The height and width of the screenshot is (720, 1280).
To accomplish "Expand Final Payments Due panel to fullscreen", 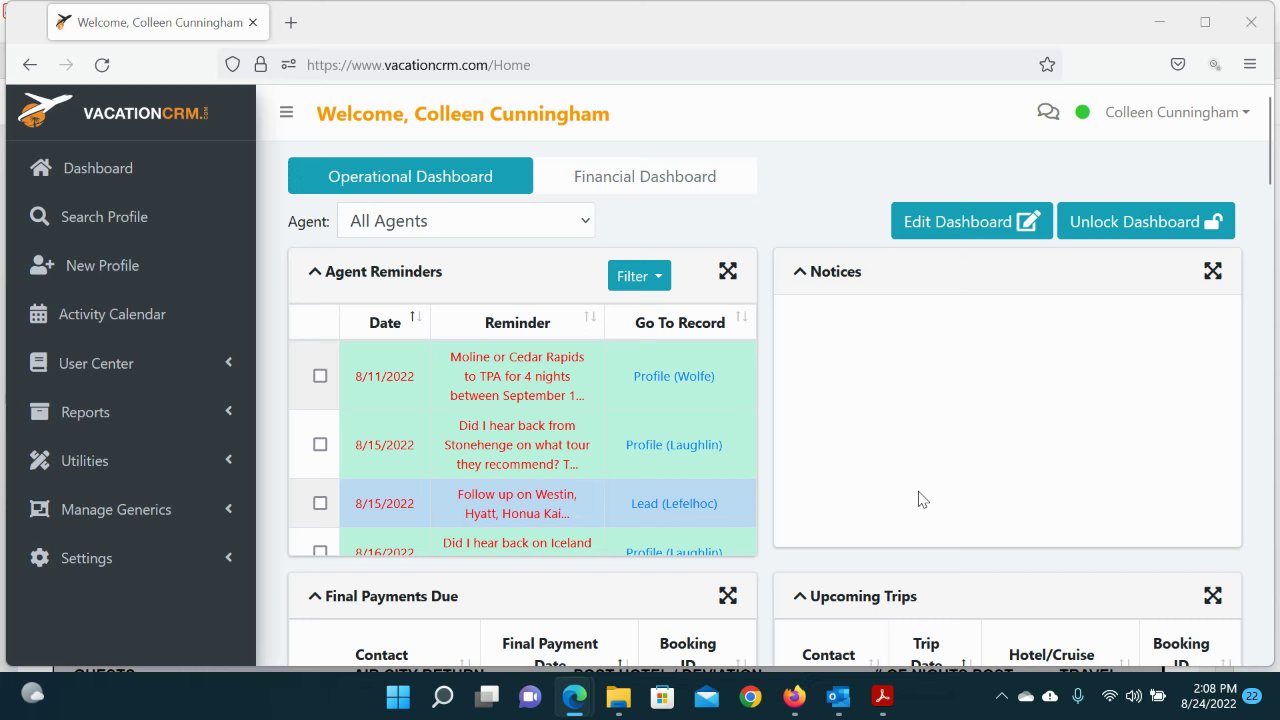I will [728, 596].
